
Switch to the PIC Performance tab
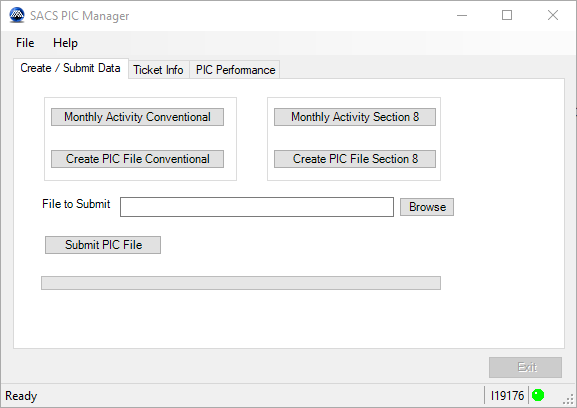pos(235,70)
